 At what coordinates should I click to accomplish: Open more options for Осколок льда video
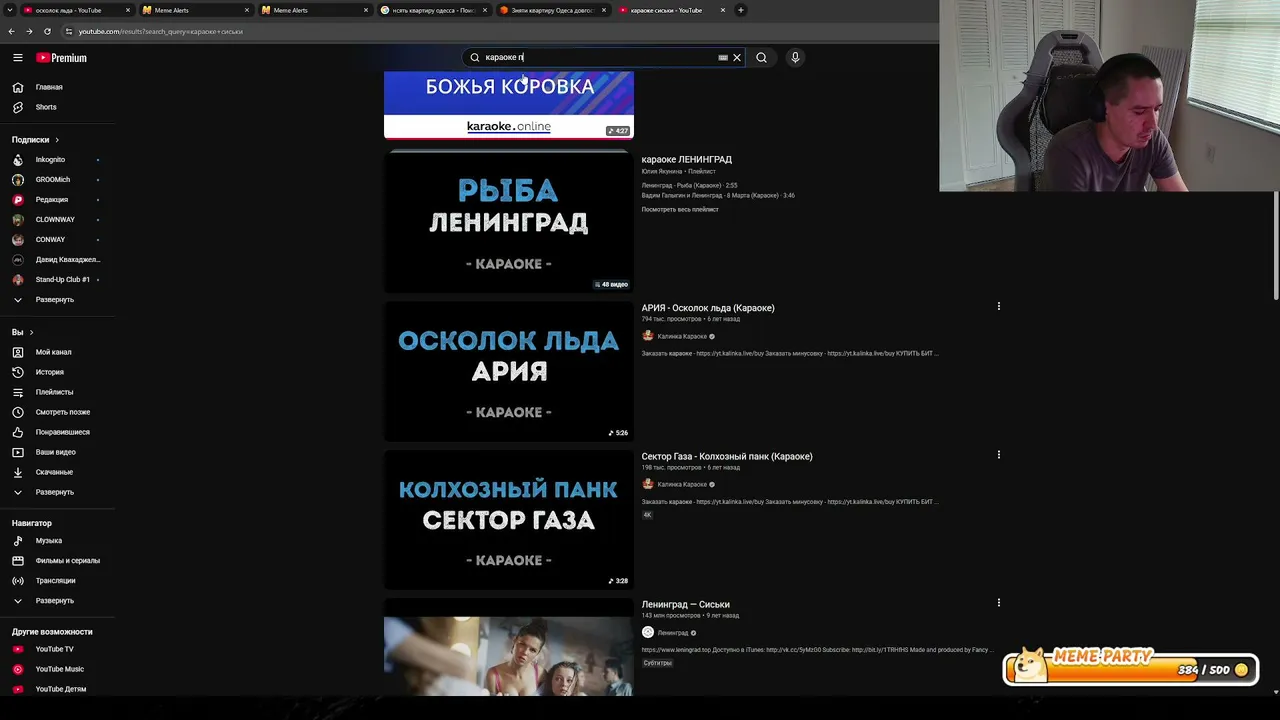coord(998,306)
